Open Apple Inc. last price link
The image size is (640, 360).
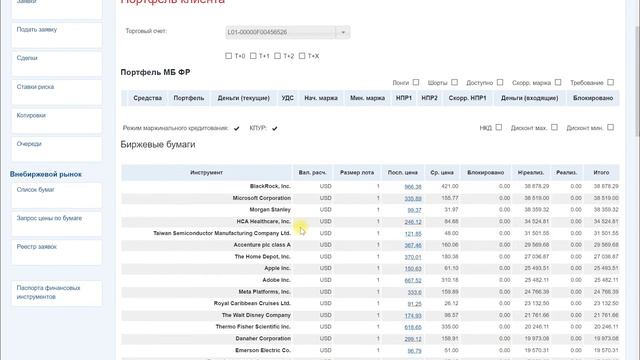pyautogui.click(x=413, y=269)
